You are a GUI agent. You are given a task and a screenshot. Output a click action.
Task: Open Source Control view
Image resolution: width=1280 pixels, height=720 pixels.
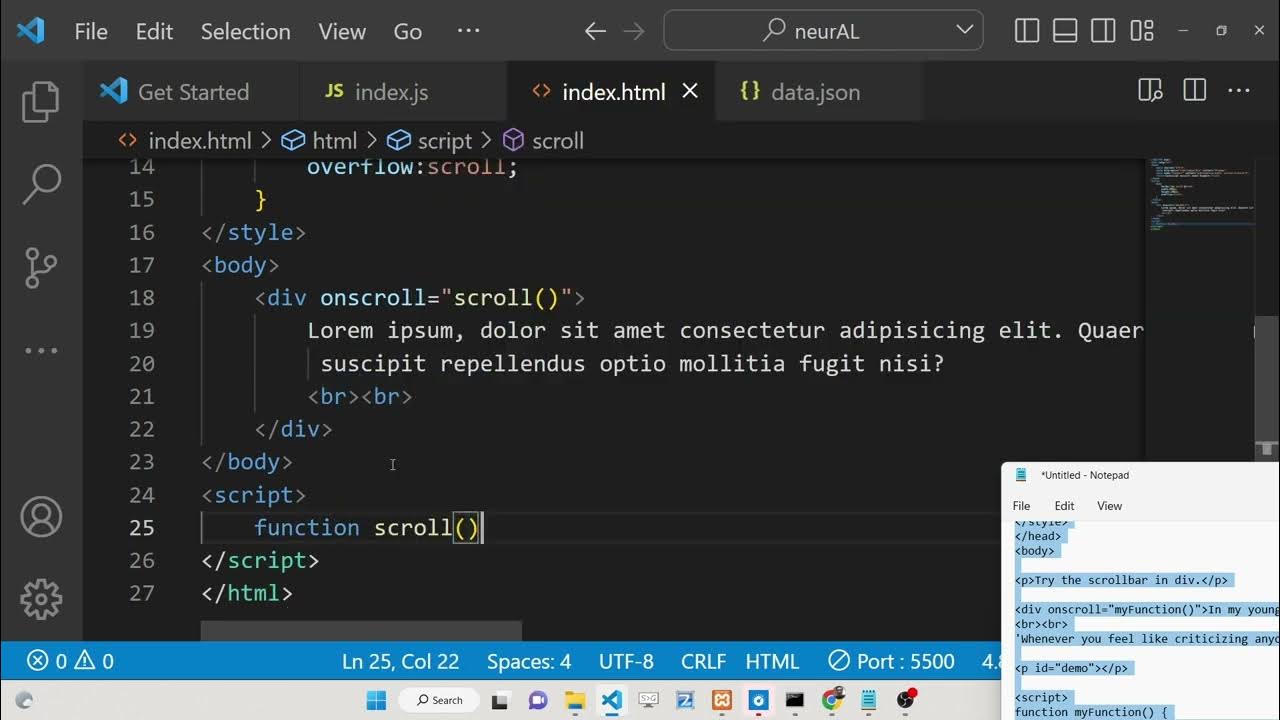[x=41, y=267]
